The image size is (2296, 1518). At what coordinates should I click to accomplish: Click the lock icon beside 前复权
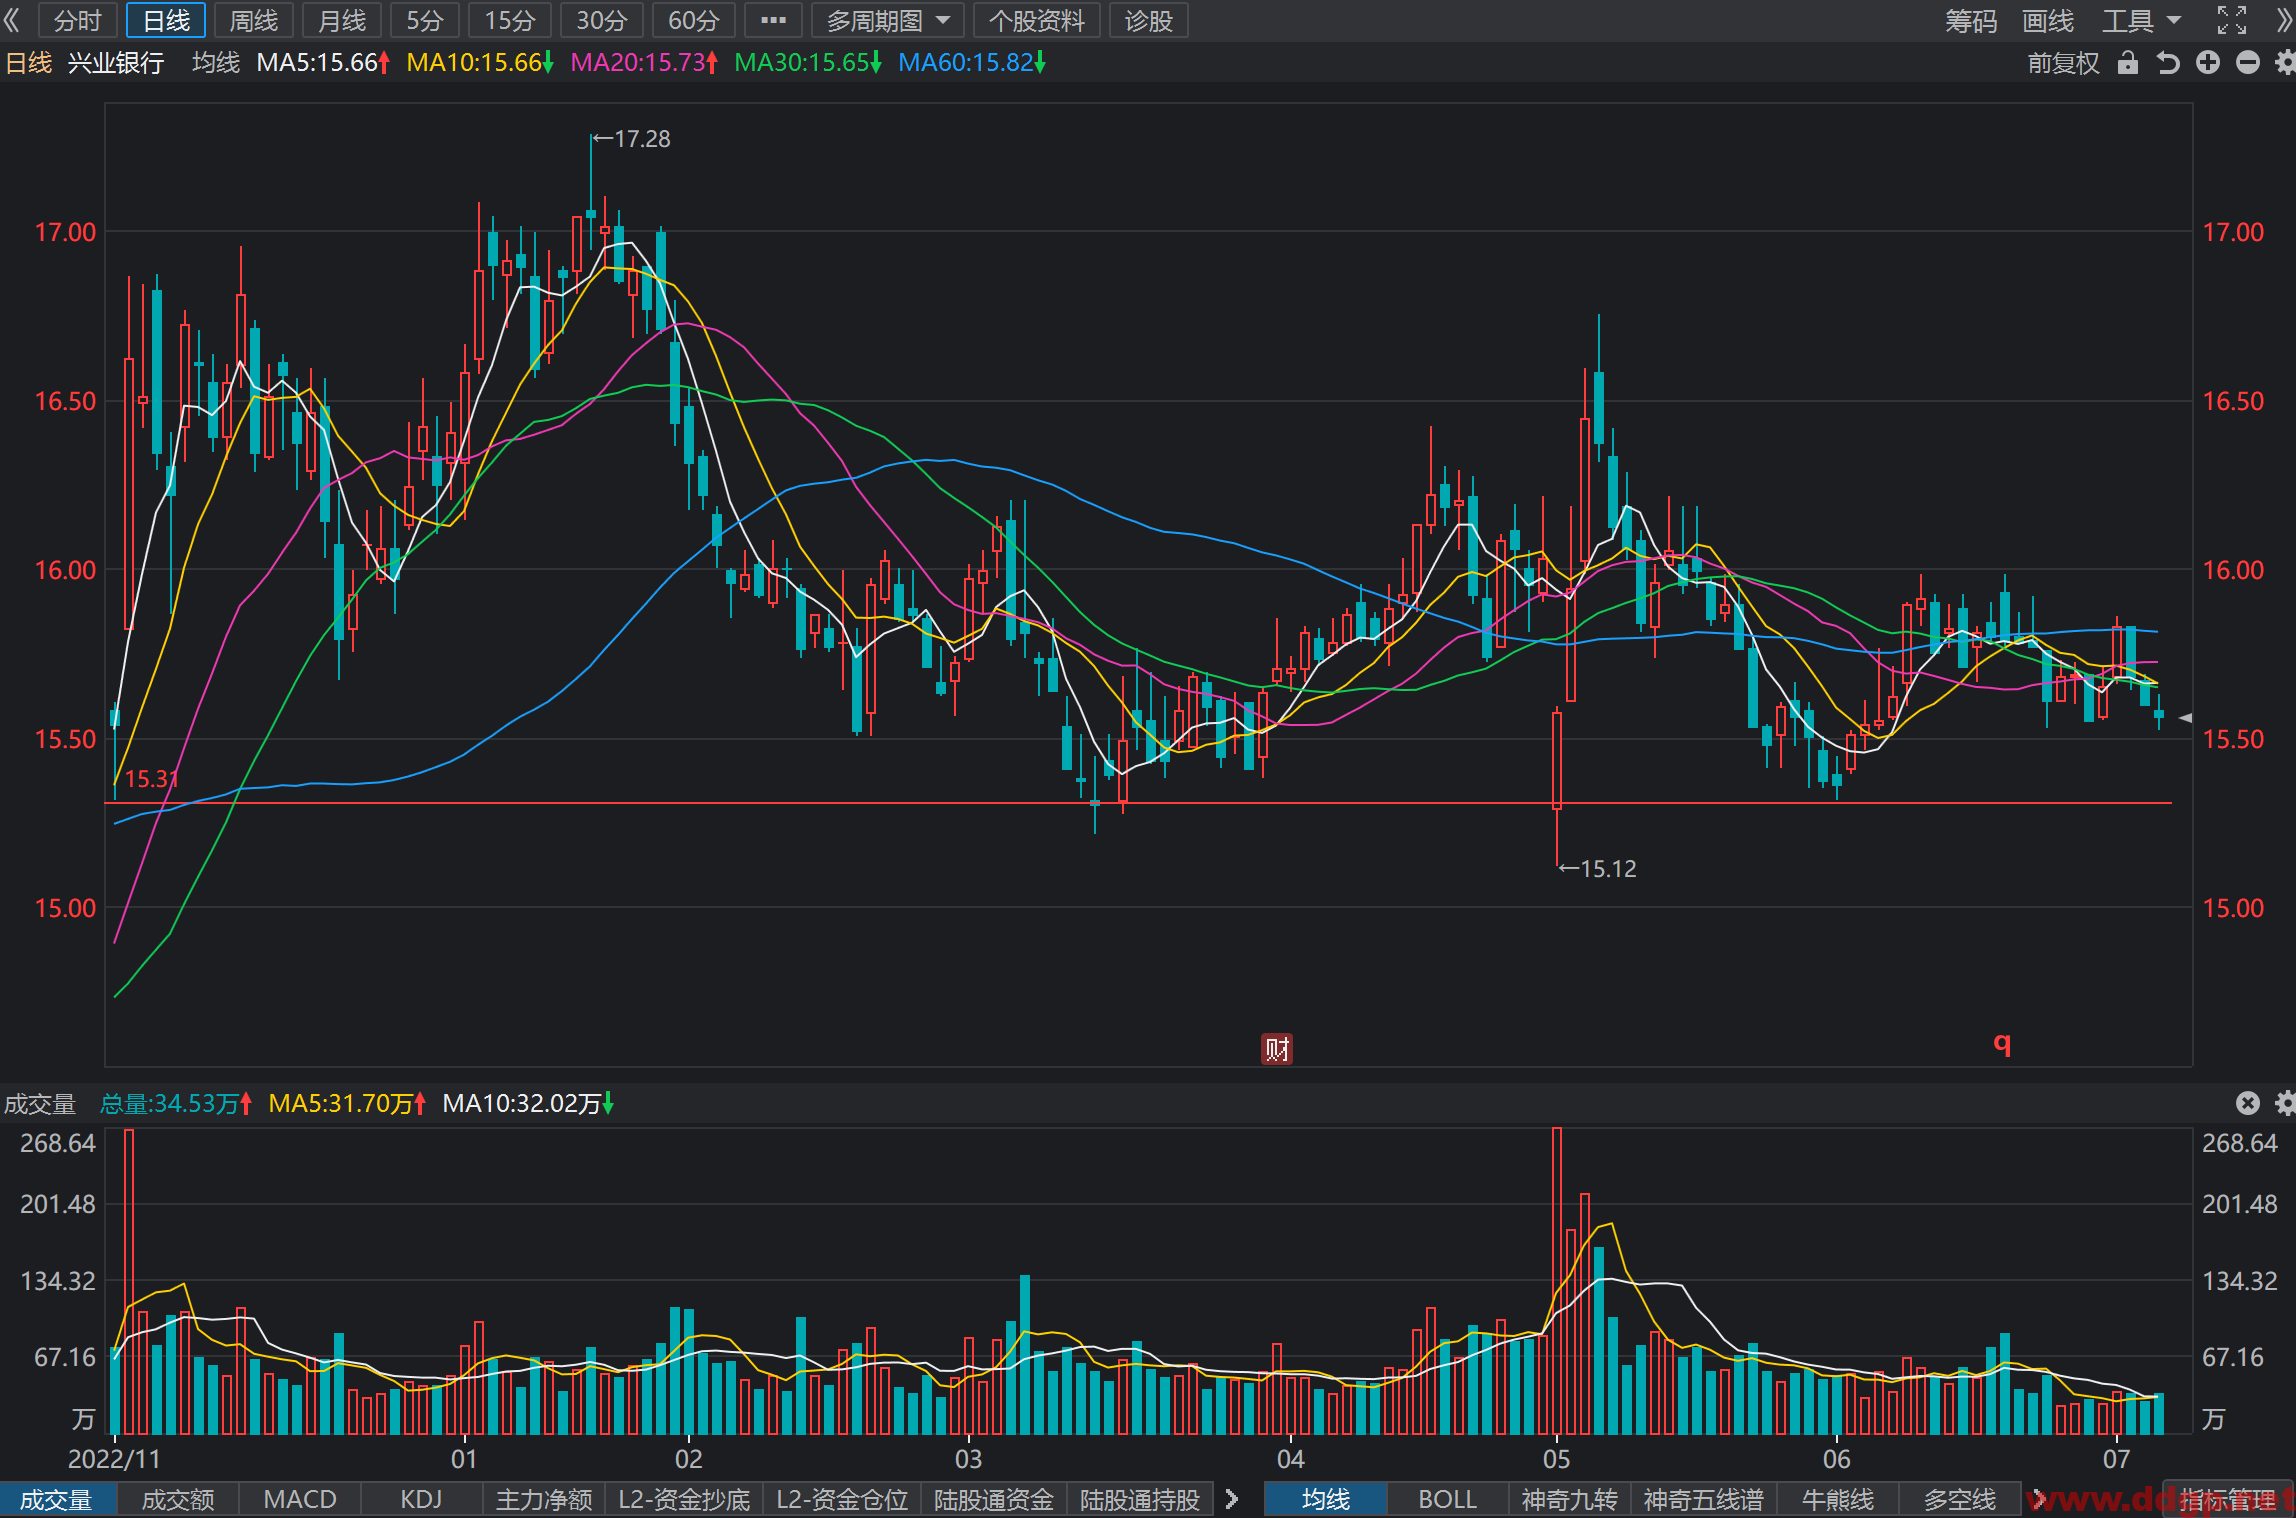pos(2128,63)
